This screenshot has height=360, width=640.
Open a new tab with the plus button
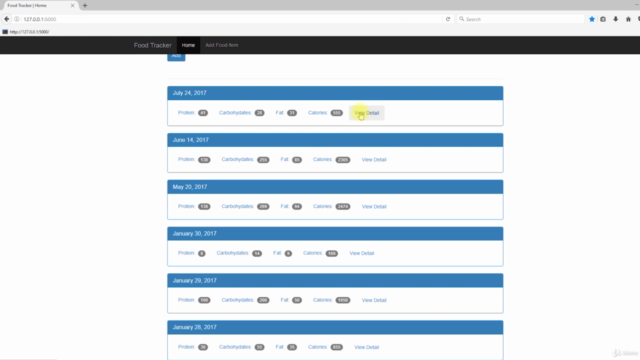pos(85,6)
